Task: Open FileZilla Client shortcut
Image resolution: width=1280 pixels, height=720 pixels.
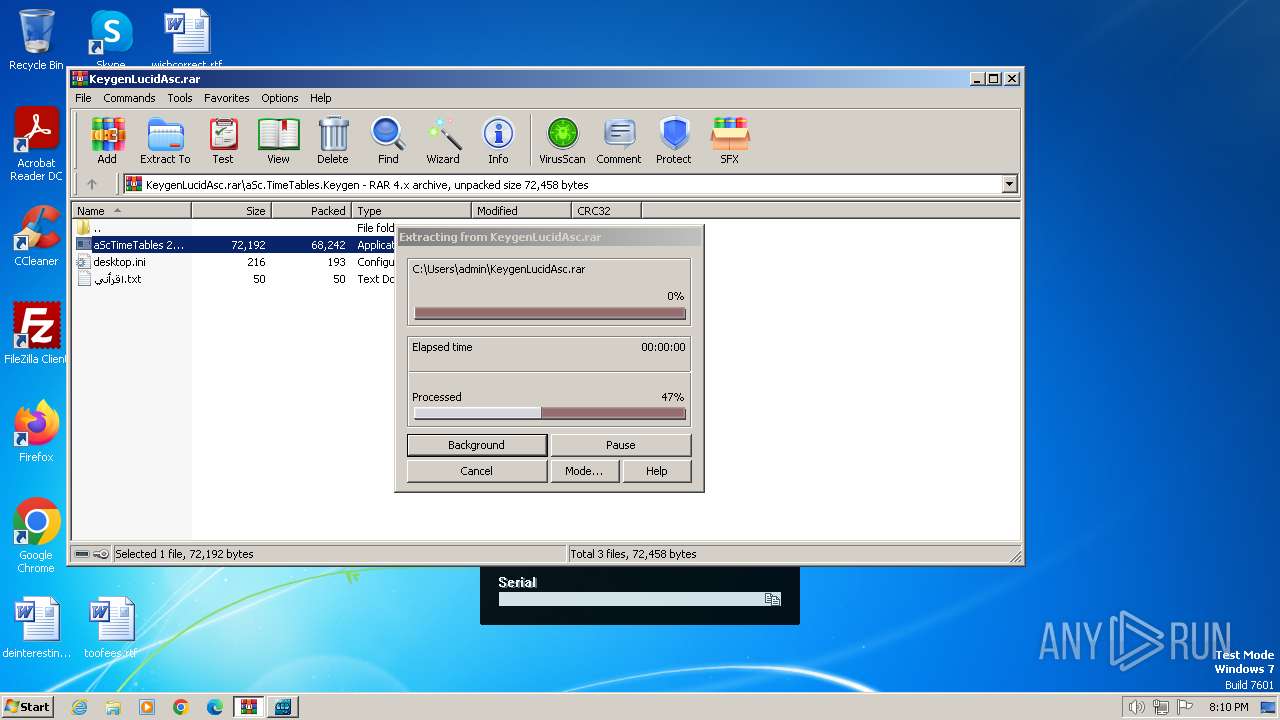Action: (x=36, y=334)
